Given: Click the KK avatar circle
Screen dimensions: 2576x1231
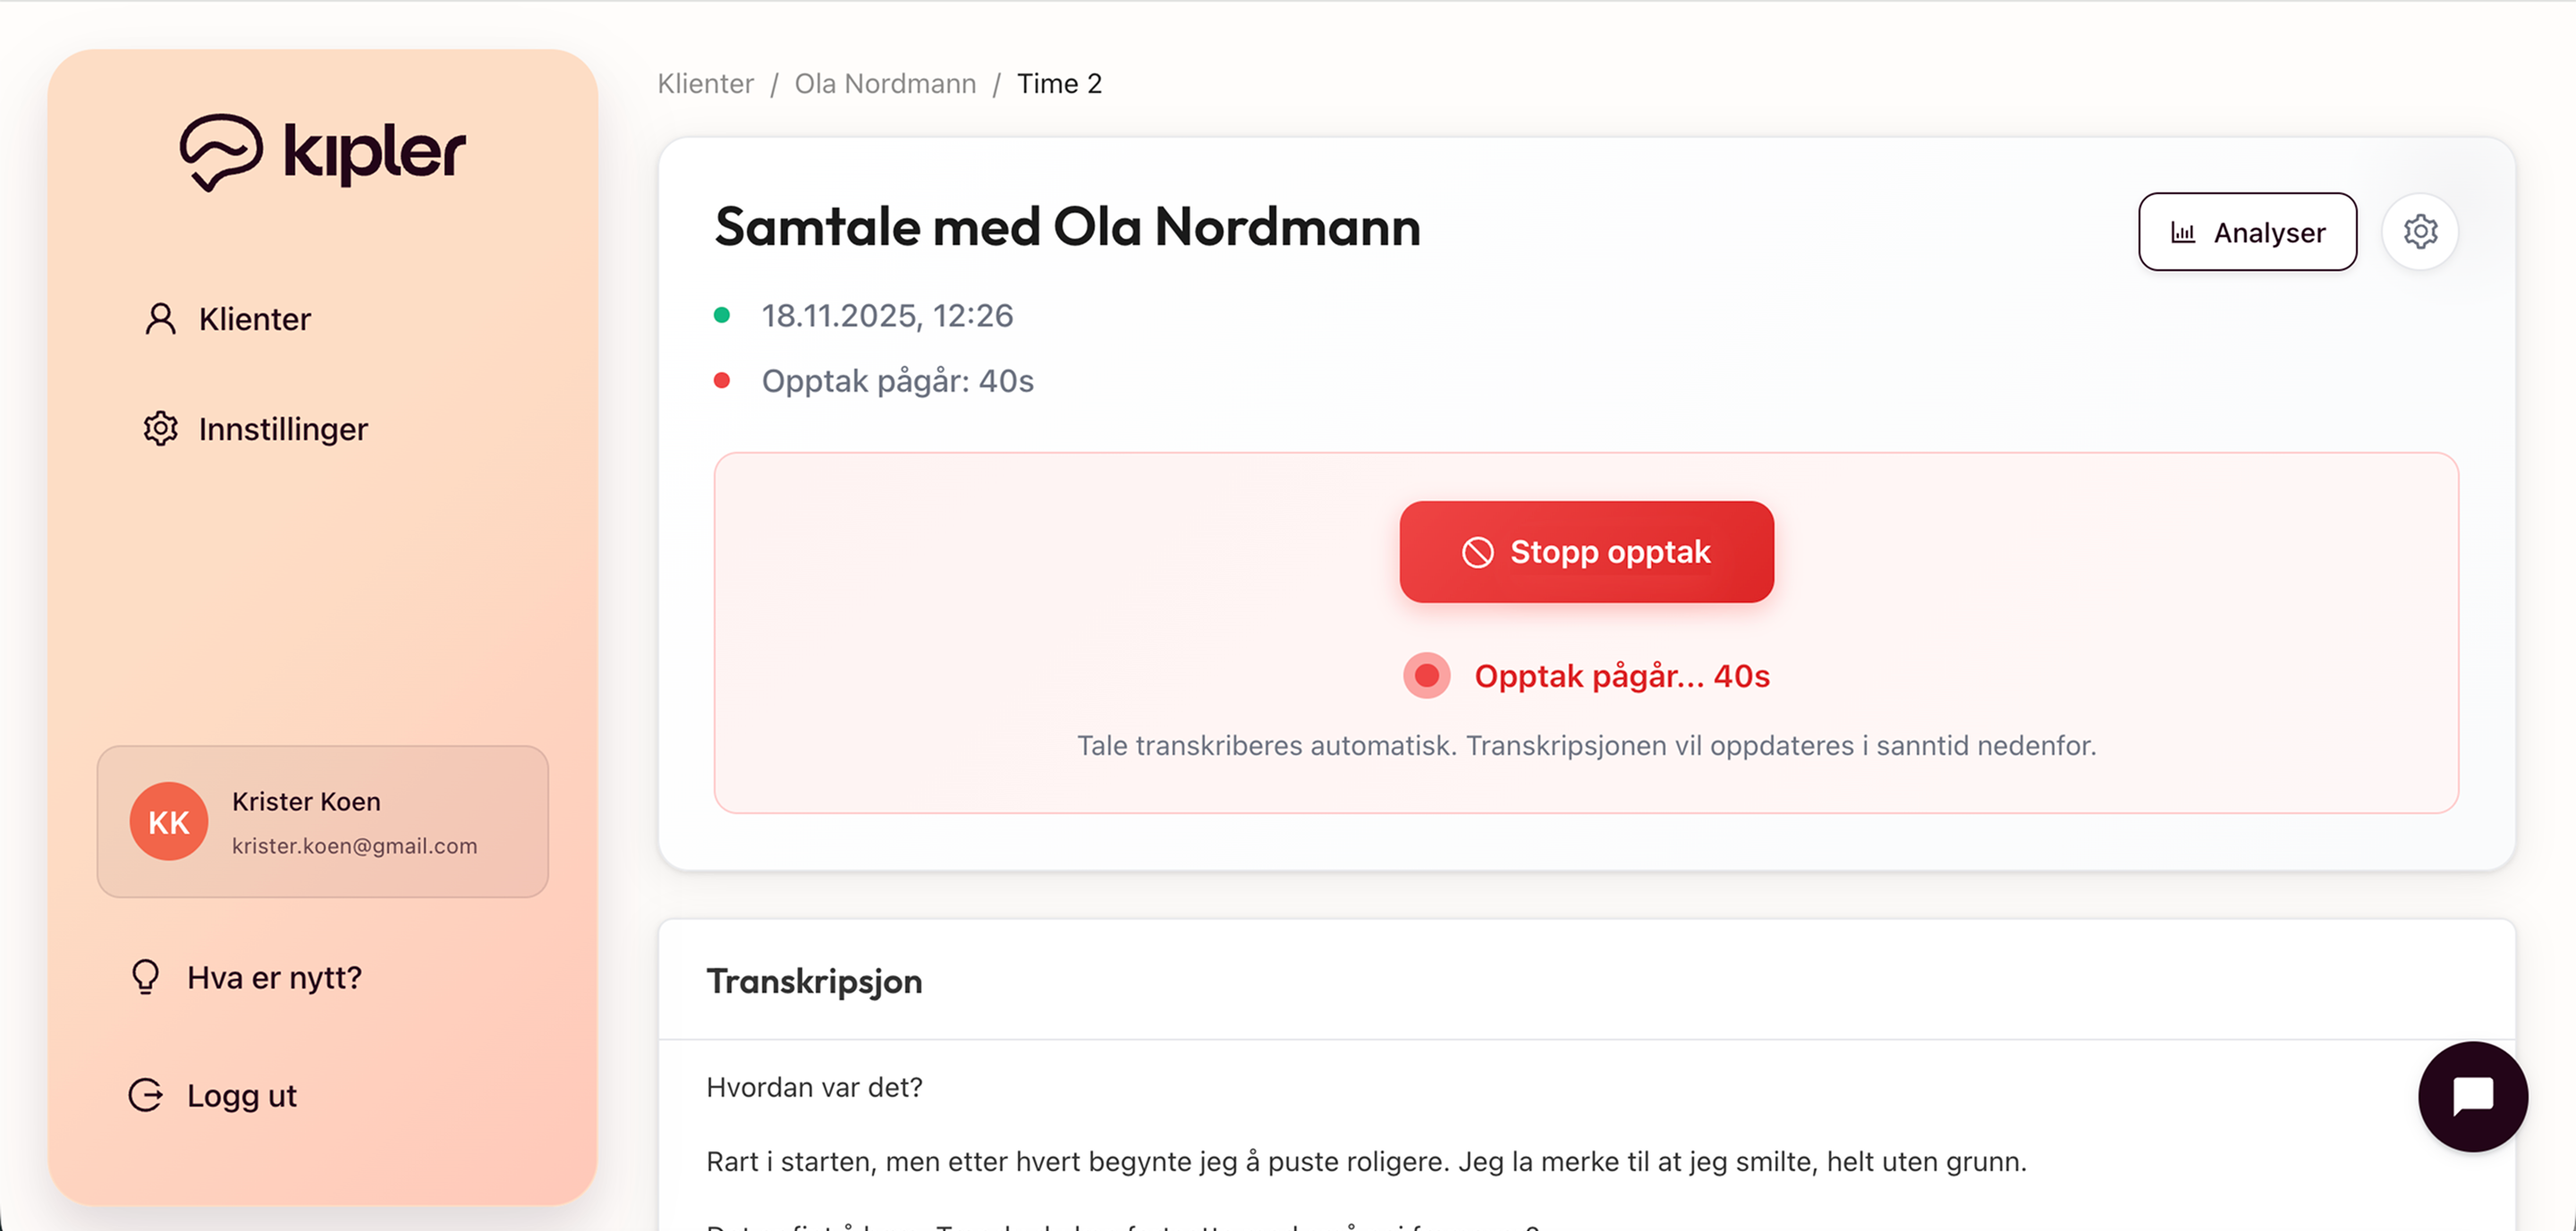Looking at the screenshot, I should (x=168, y=821).
